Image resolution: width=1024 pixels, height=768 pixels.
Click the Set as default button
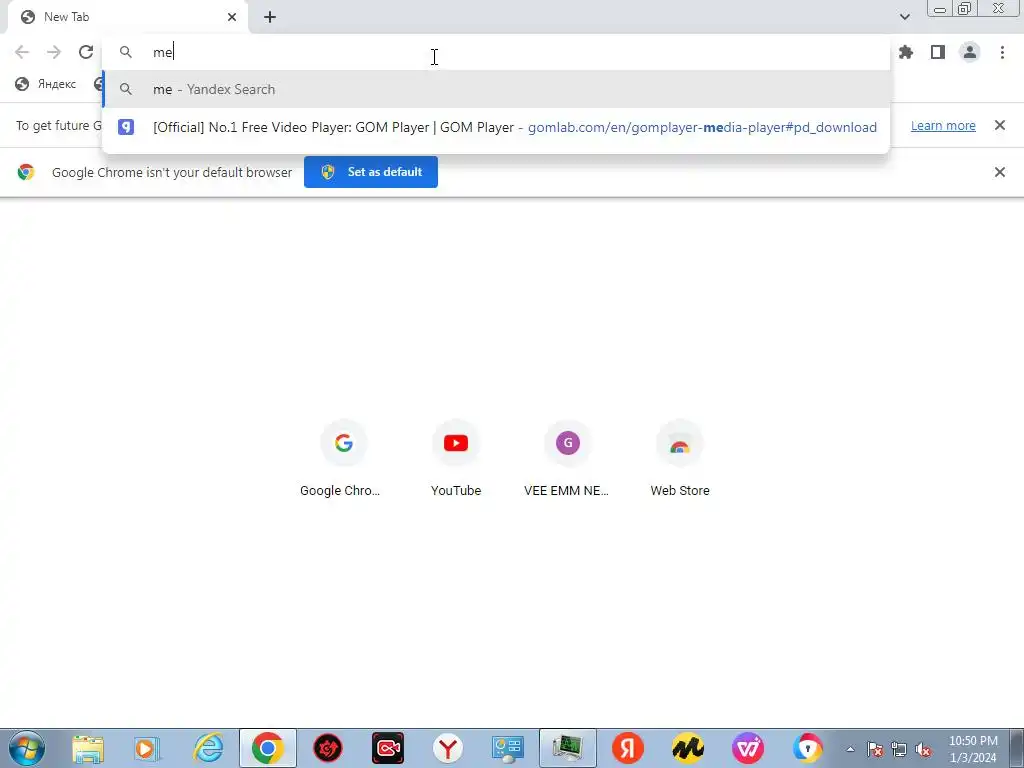(370, 172)
